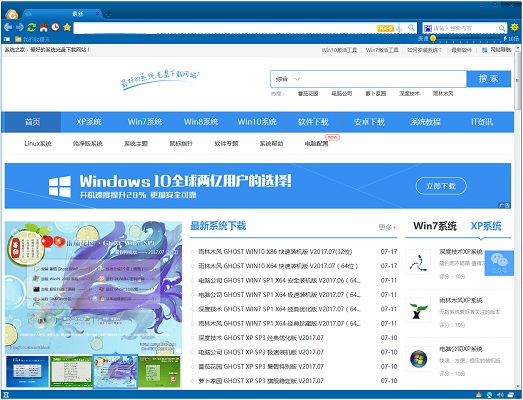
Task: Click the site navigation icon in top bar
Action: click(x=484, y=50)
